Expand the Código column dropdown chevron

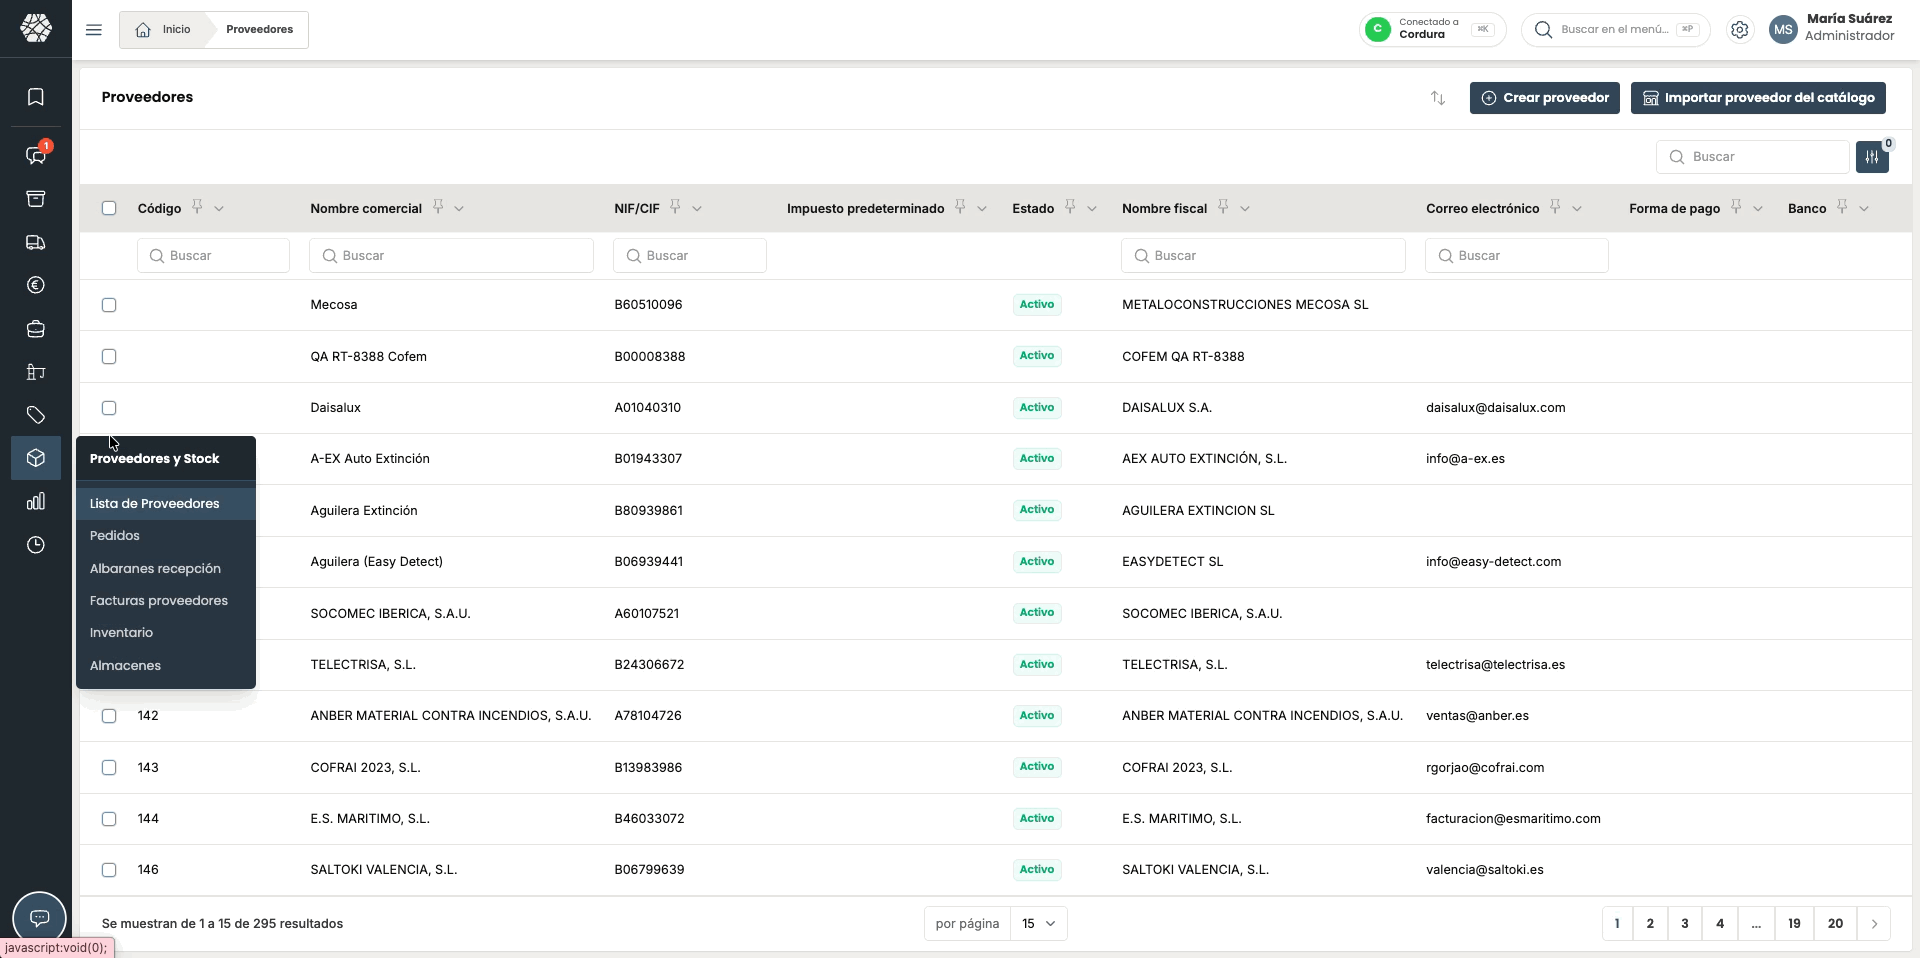[219, 208]
